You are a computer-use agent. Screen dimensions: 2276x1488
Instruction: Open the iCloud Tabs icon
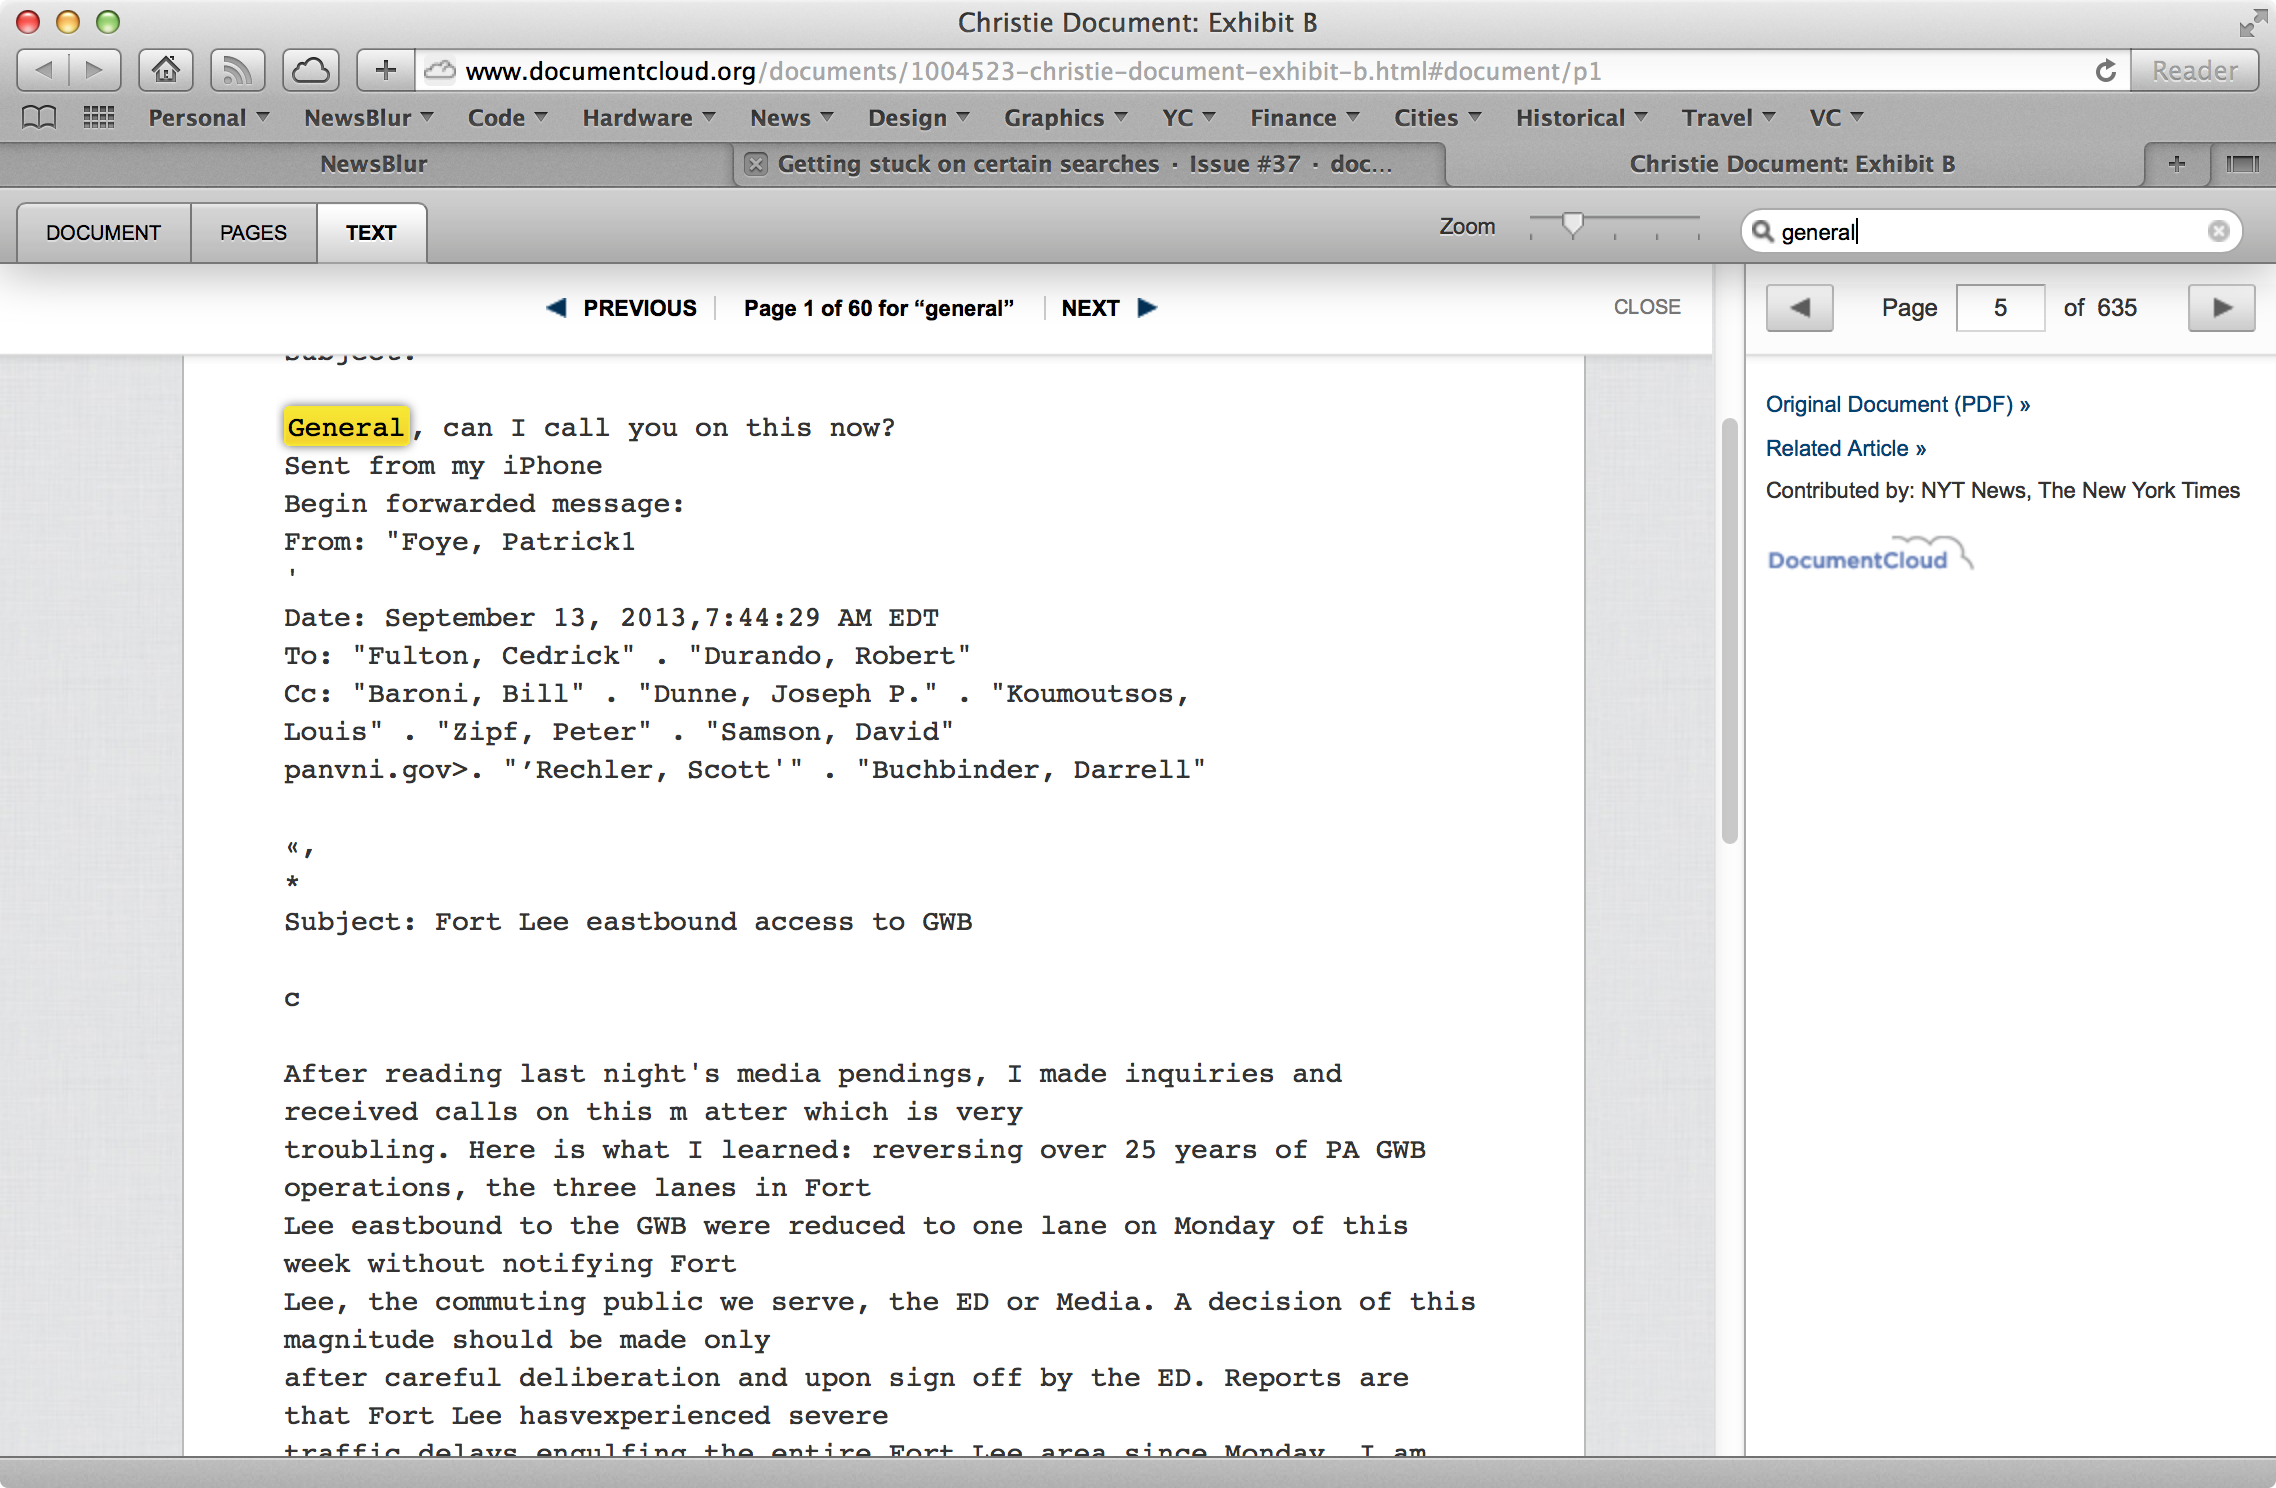point(310,71)
